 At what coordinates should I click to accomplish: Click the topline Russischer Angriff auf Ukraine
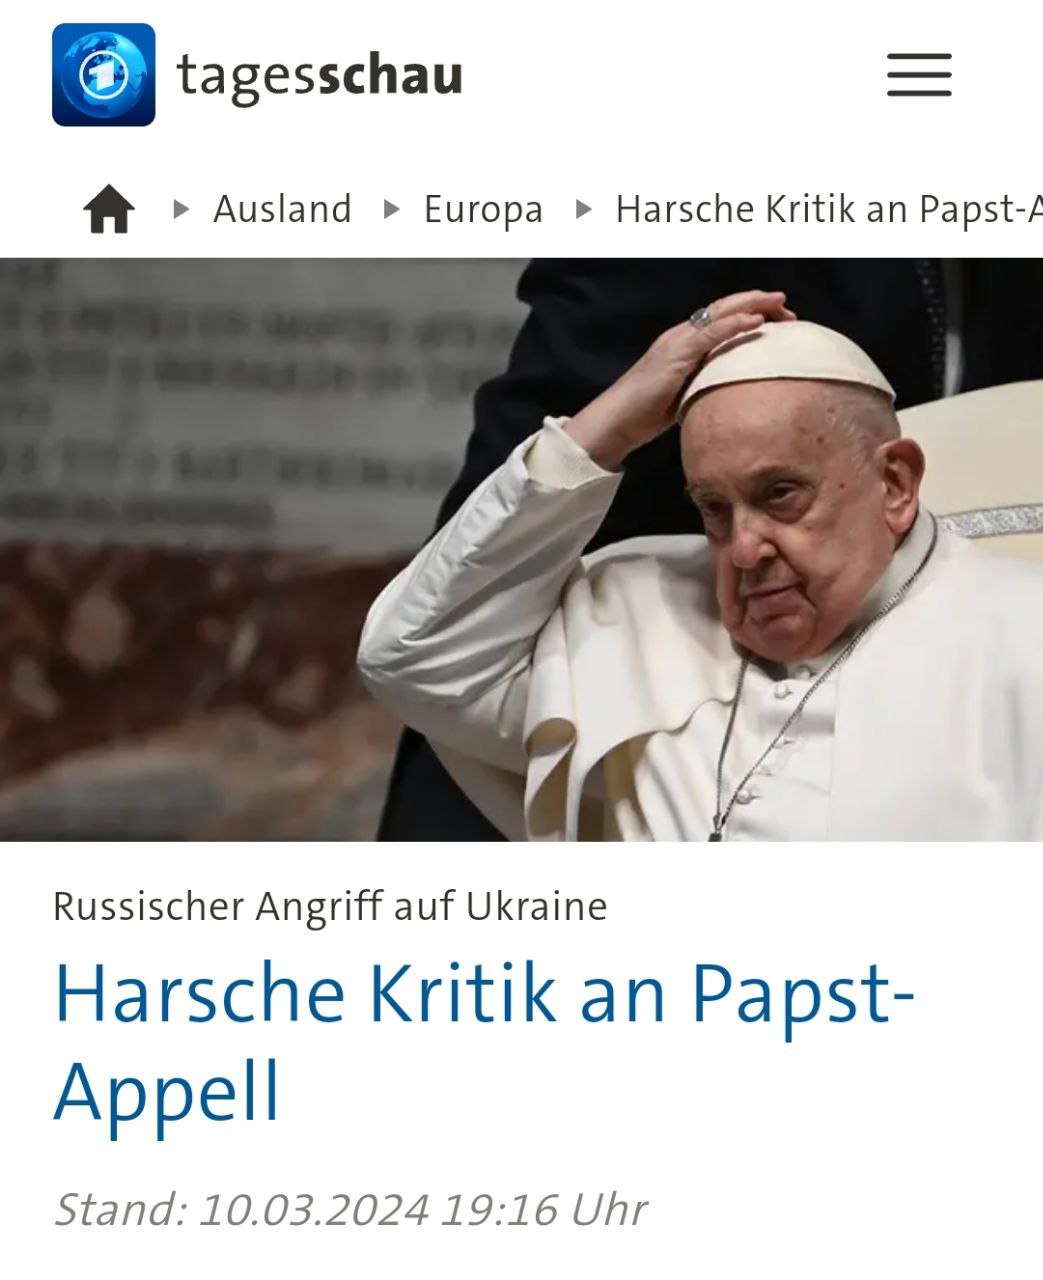pyautogui.click(x=330, y=906)
